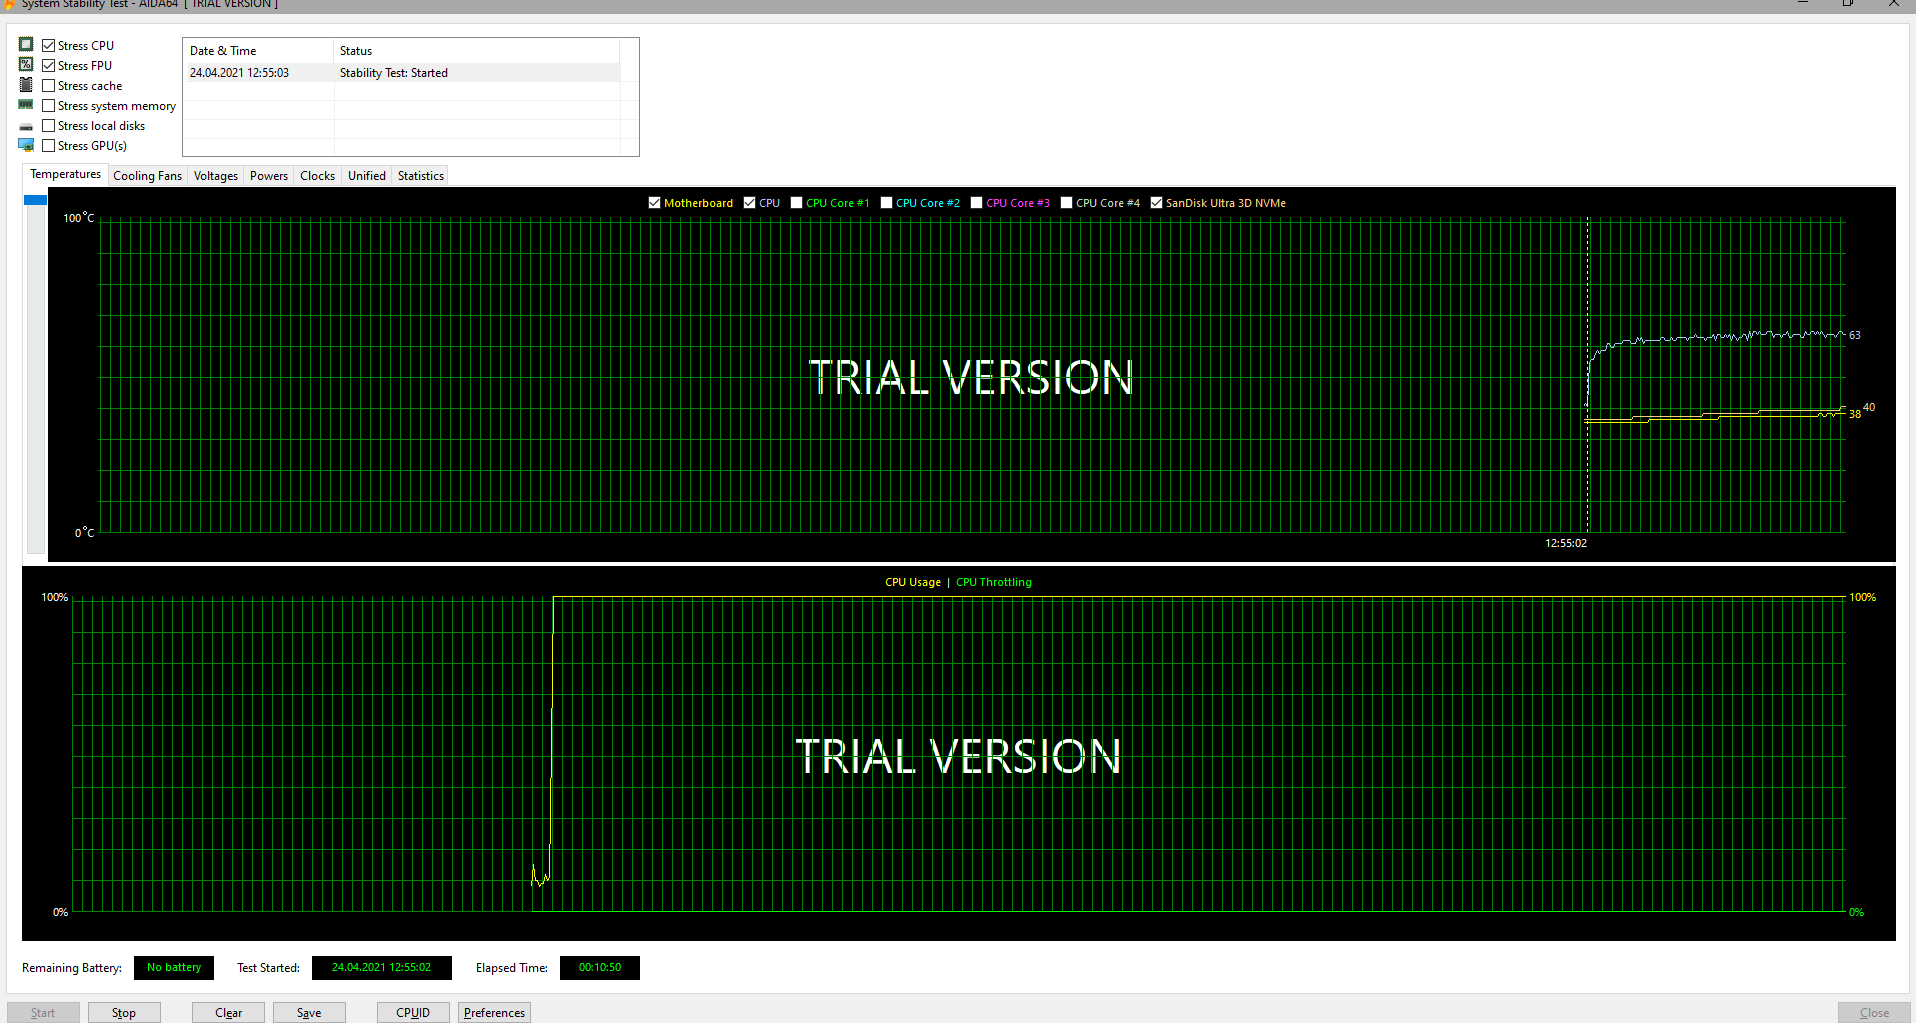This screenshot has width=1916, height=1023.
Task: Enable the Stress cache checkbox
Action: 49,85
